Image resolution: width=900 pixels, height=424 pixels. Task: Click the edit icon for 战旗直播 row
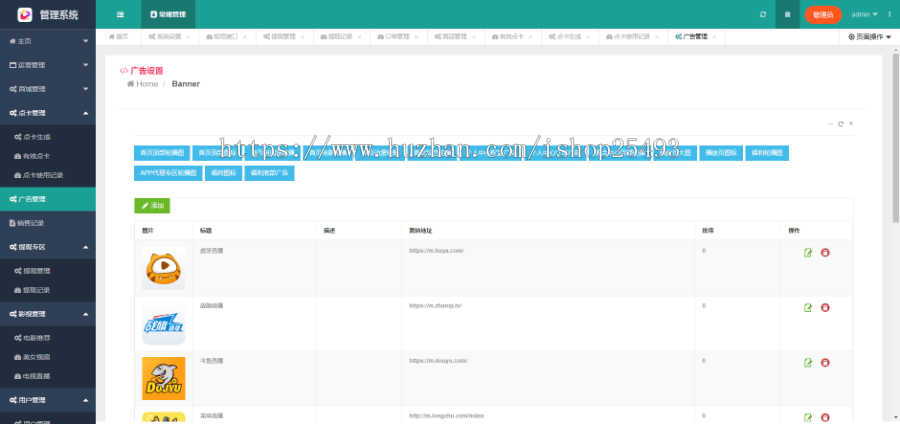click(x=808, y=307)
